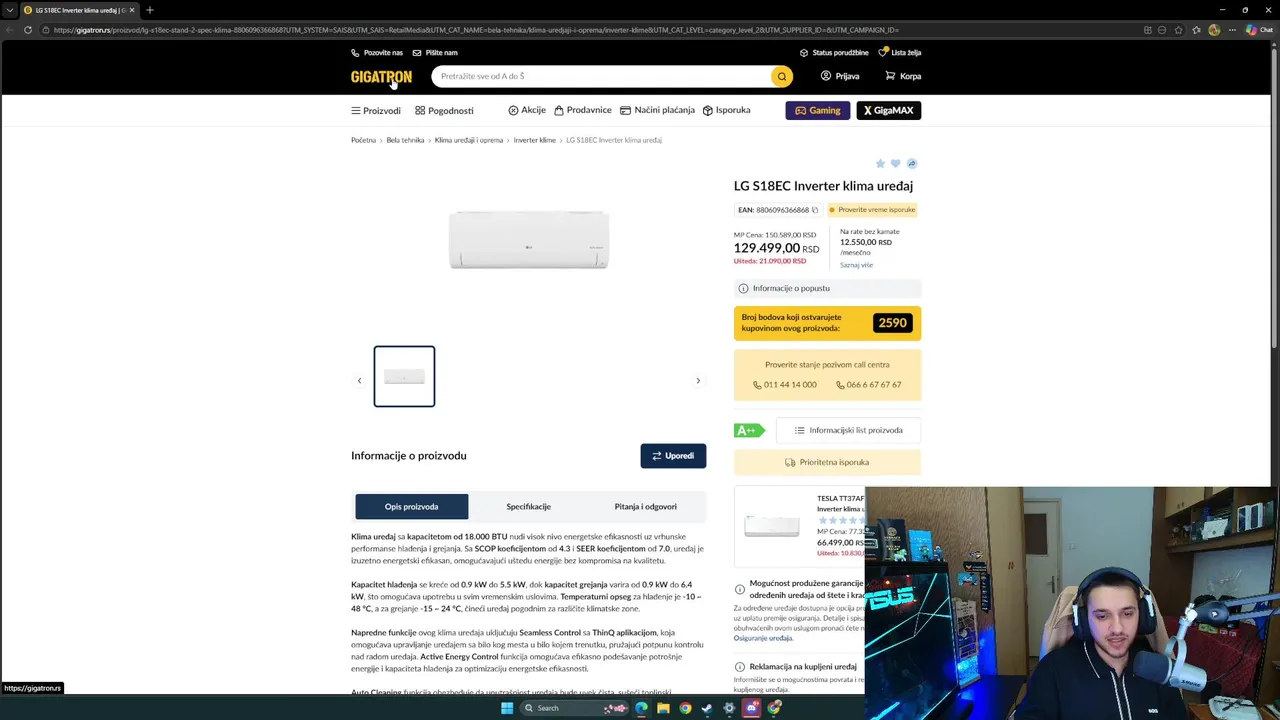
Task: Select Opis proizvoda tab
Action: click(411, 507)
